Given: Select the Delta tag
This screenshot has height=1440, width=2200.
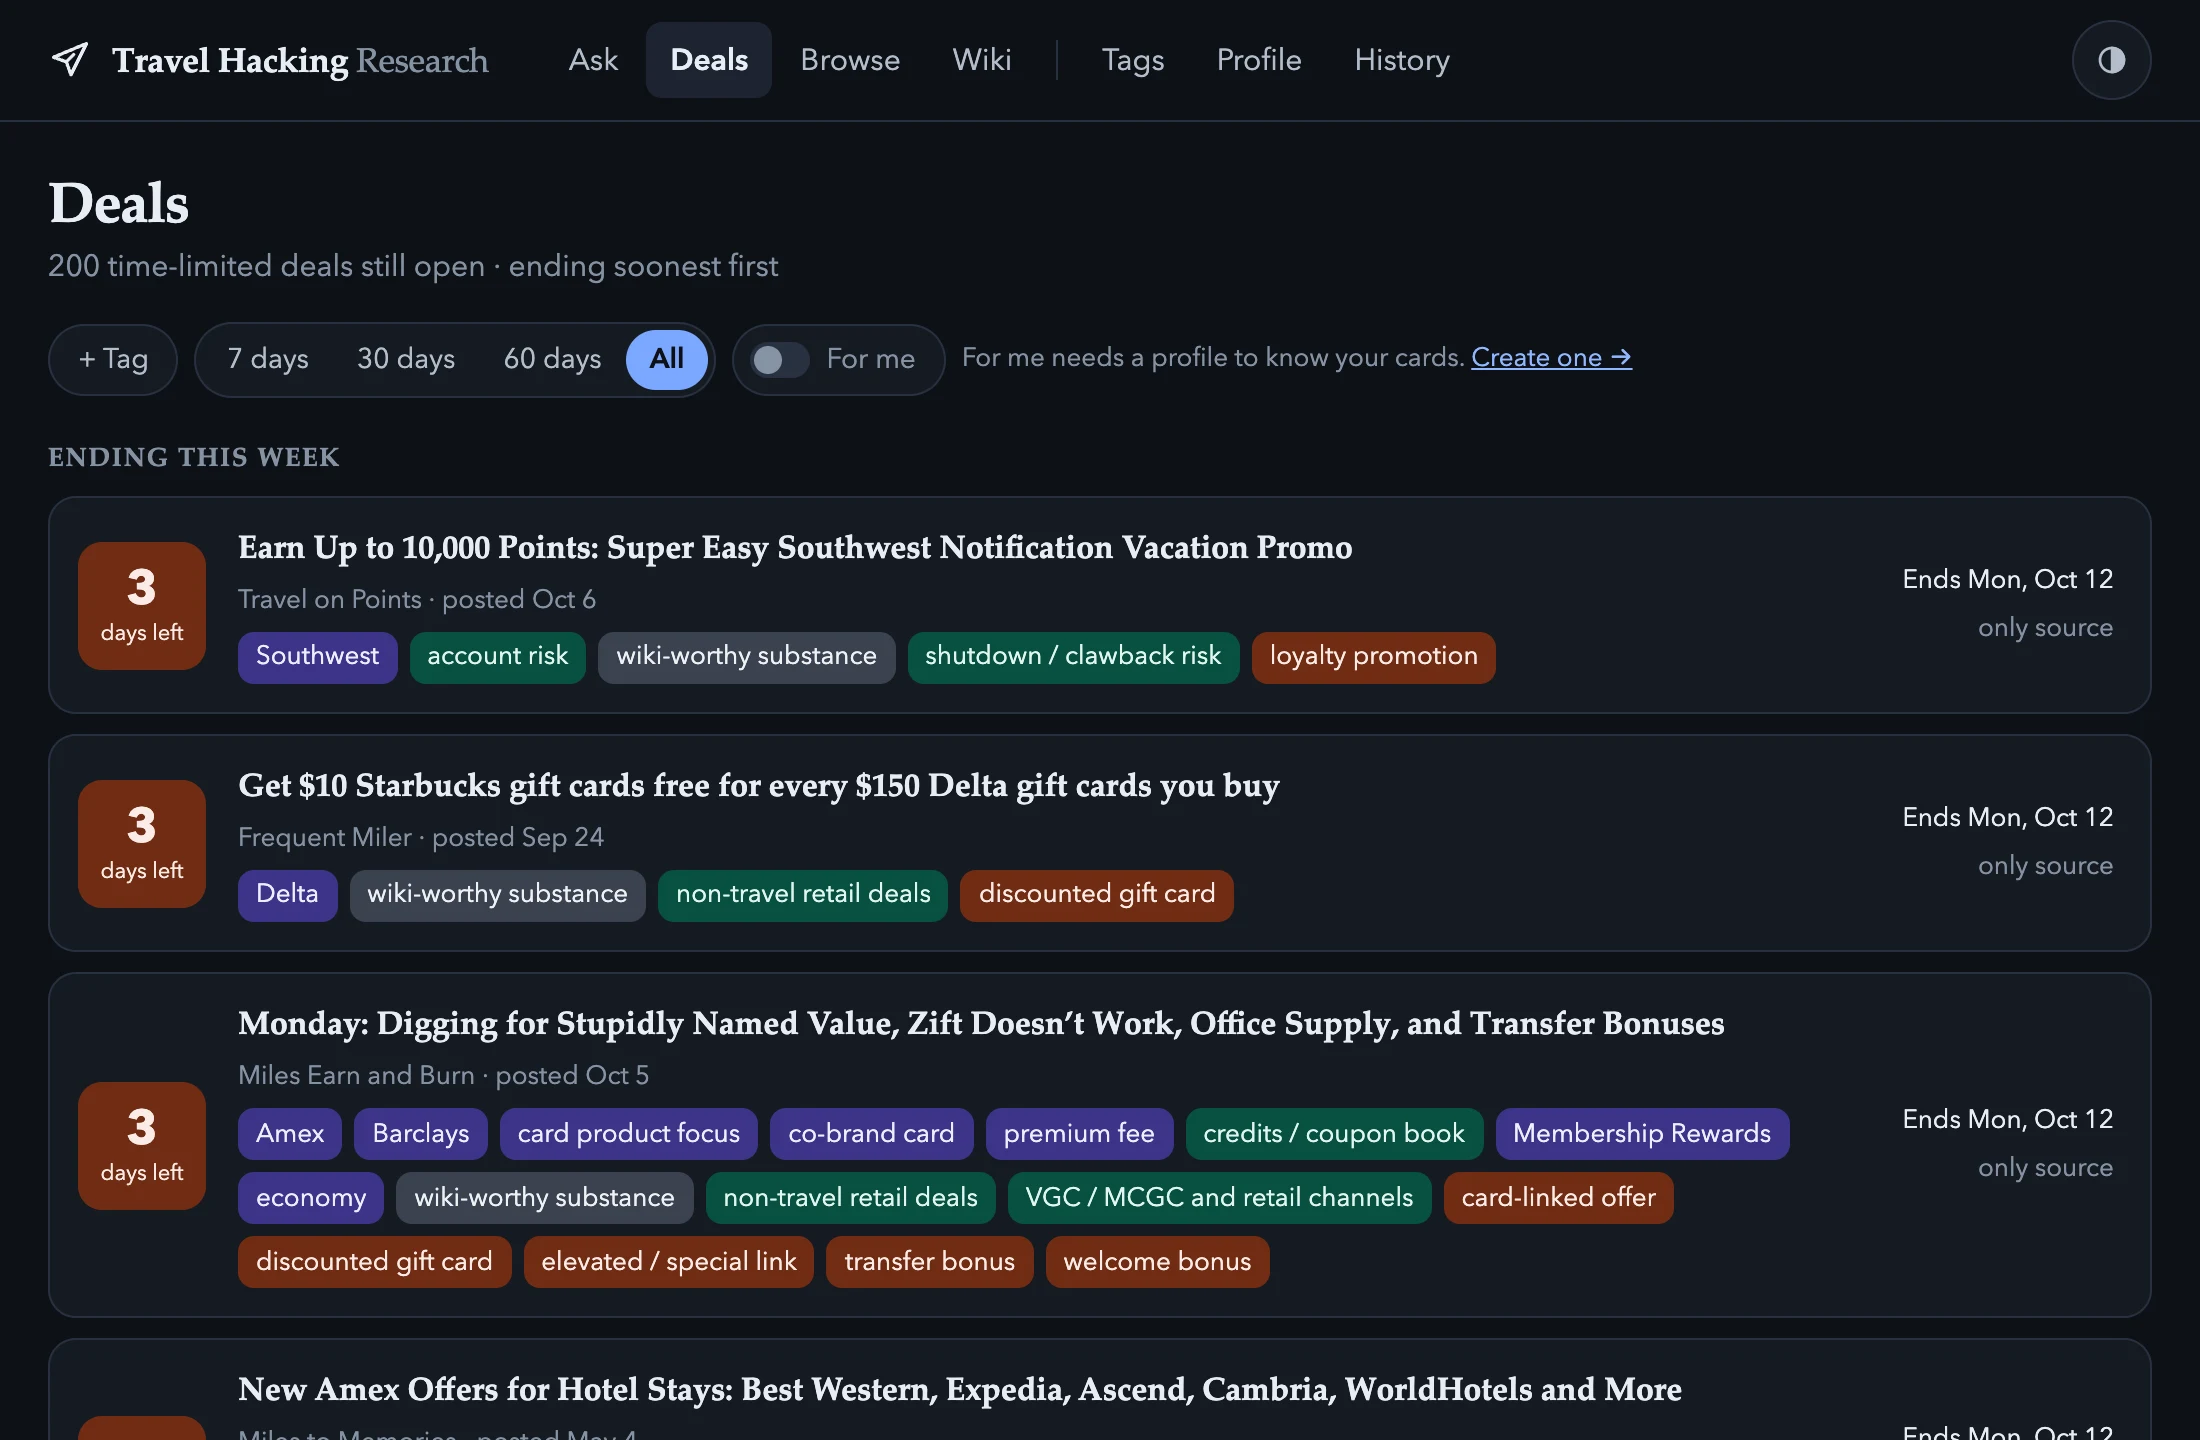Looking at the screenshot, I should coord(287,895).
